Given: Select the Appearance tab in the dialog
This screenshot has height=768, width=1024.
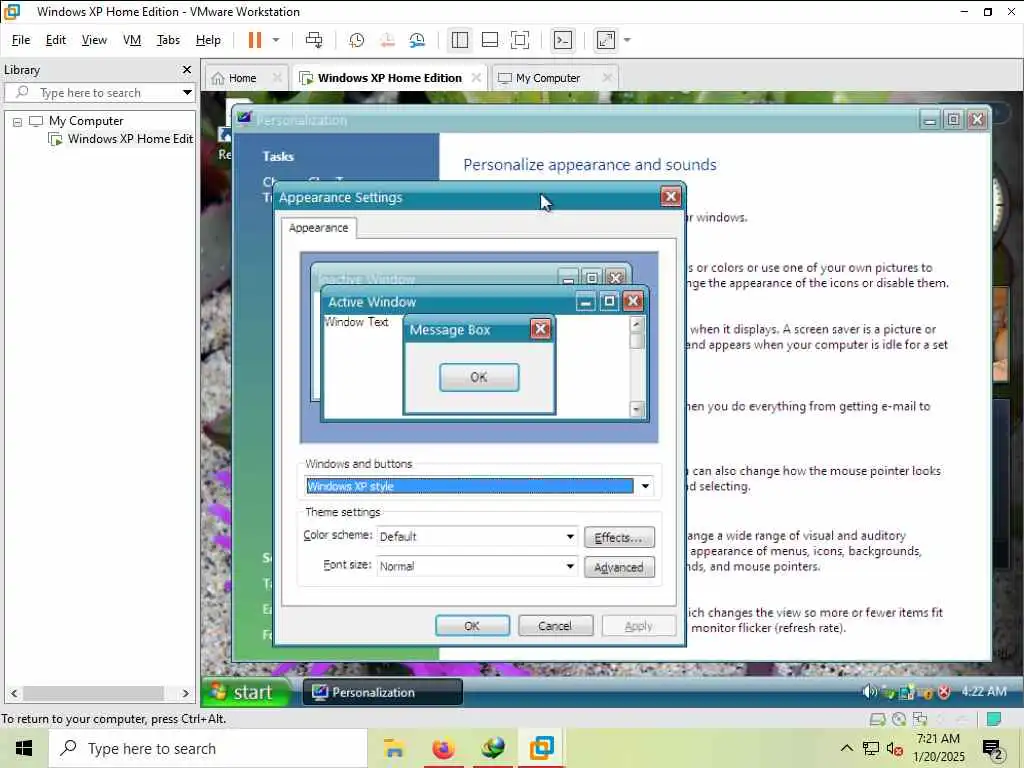Looking at the screenshot, I should pyautogui.click(x=319, y=228).
